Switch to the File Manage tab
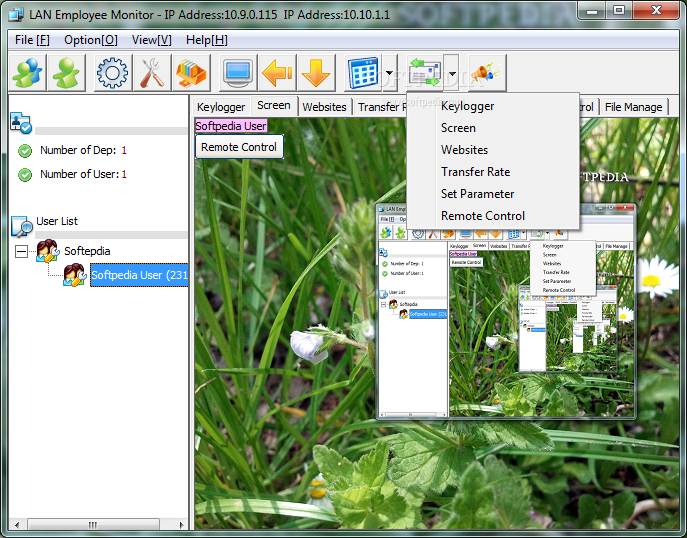Viewport: 687px width, 538px height. (x=634, y=107)
